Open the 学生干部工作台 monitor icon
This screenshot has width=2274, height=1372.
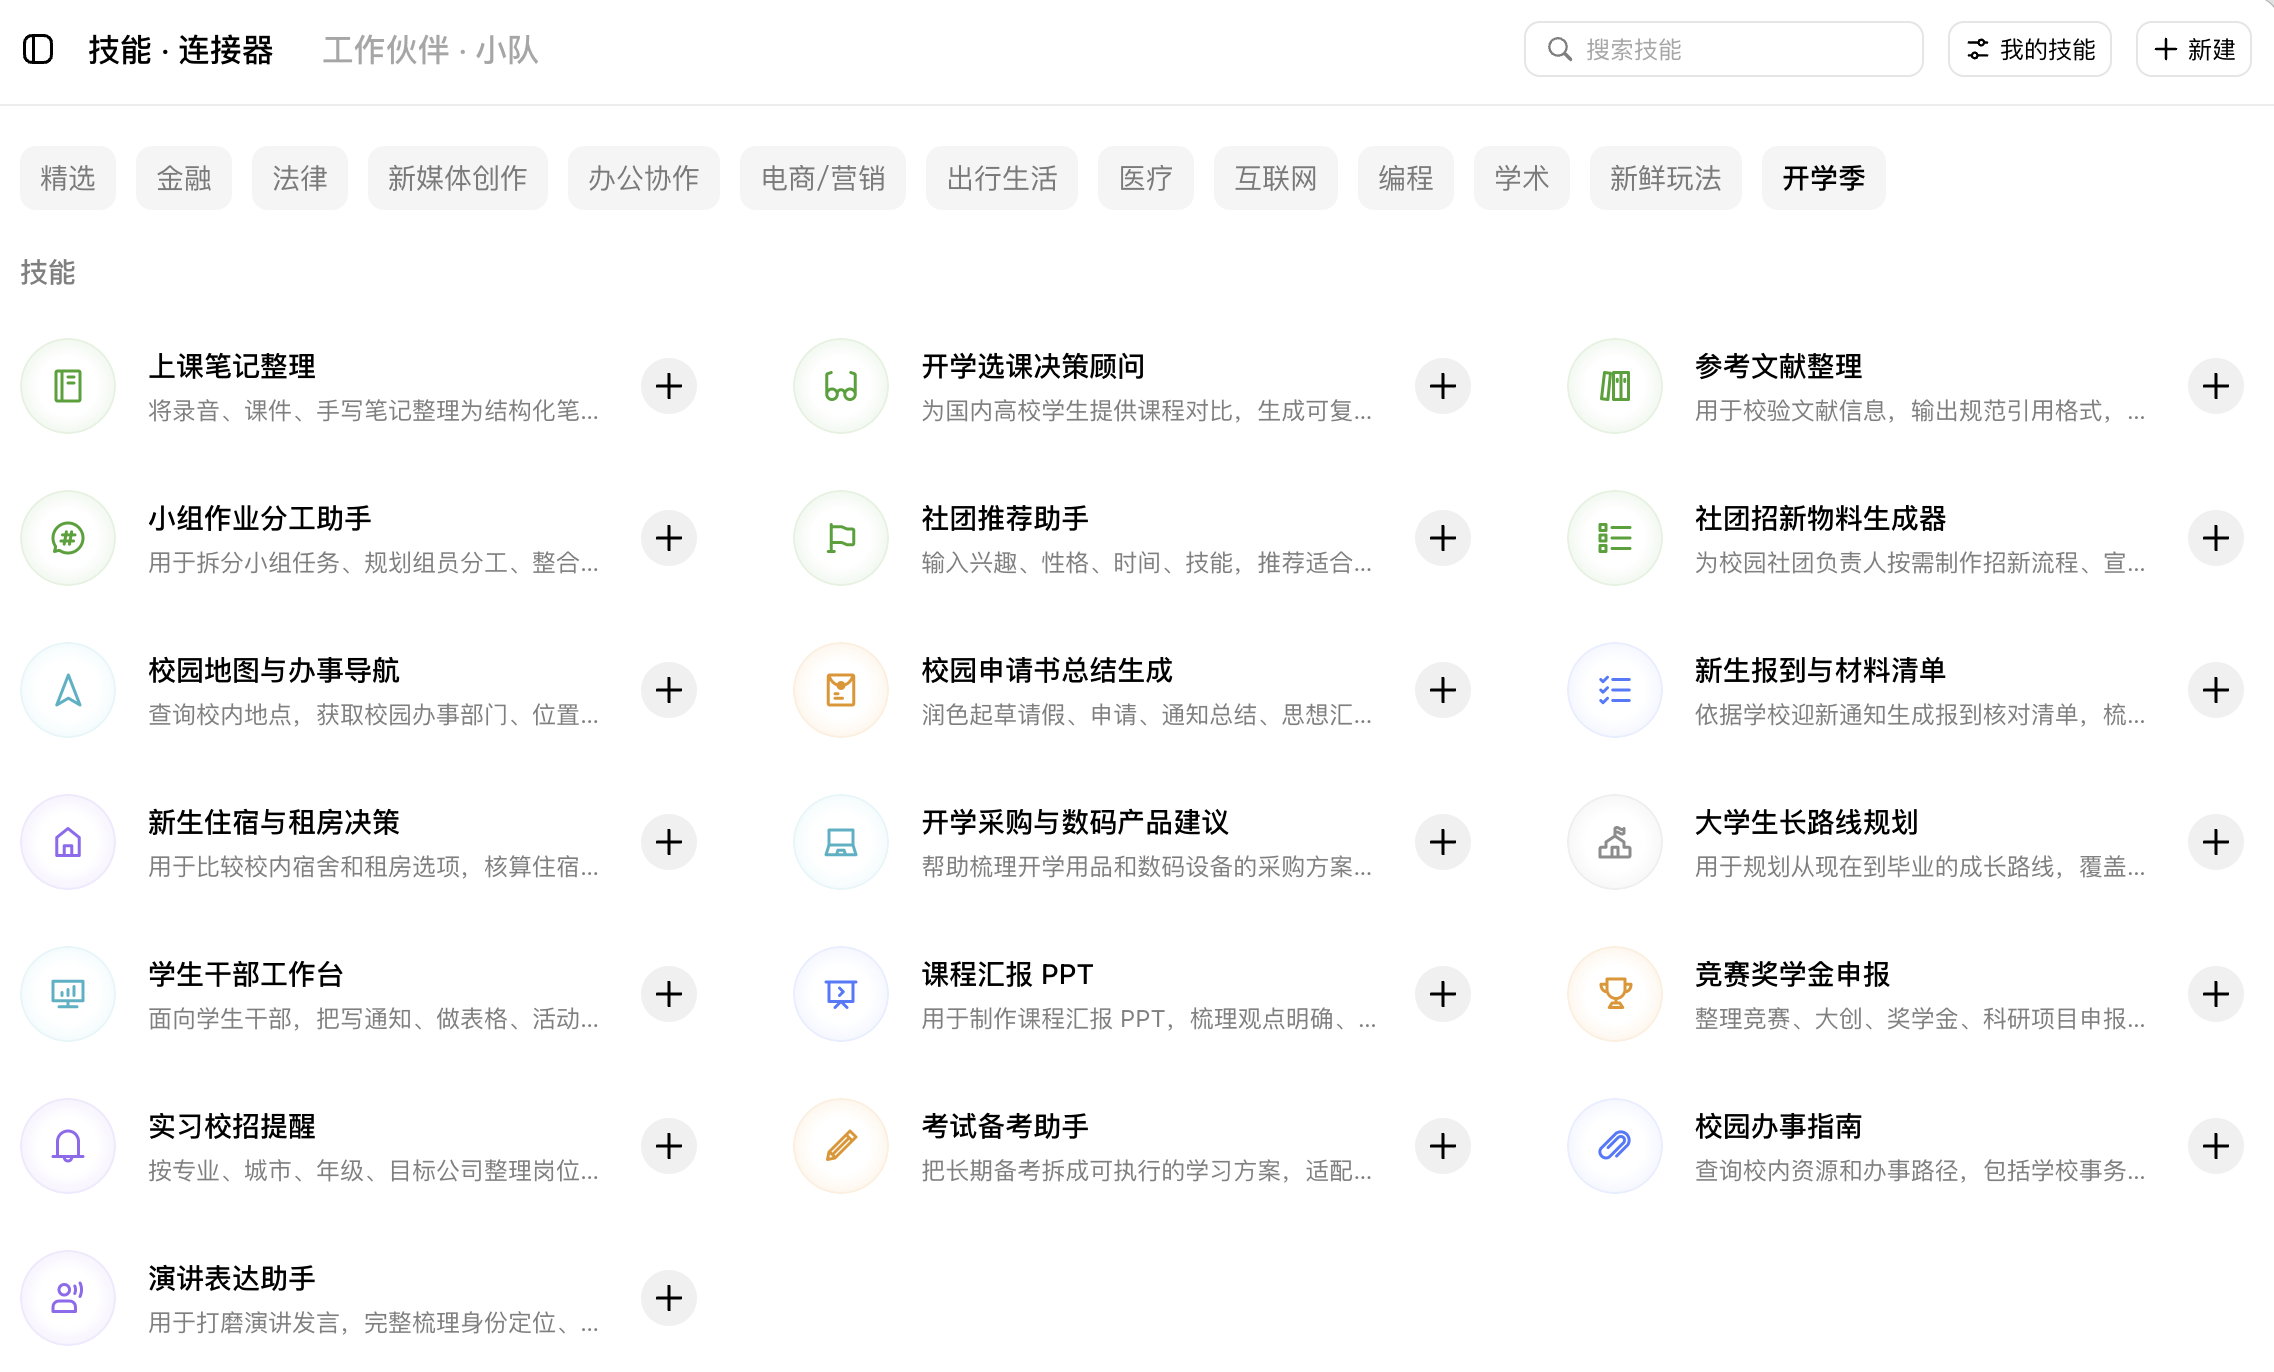click(x=68, y=994)
